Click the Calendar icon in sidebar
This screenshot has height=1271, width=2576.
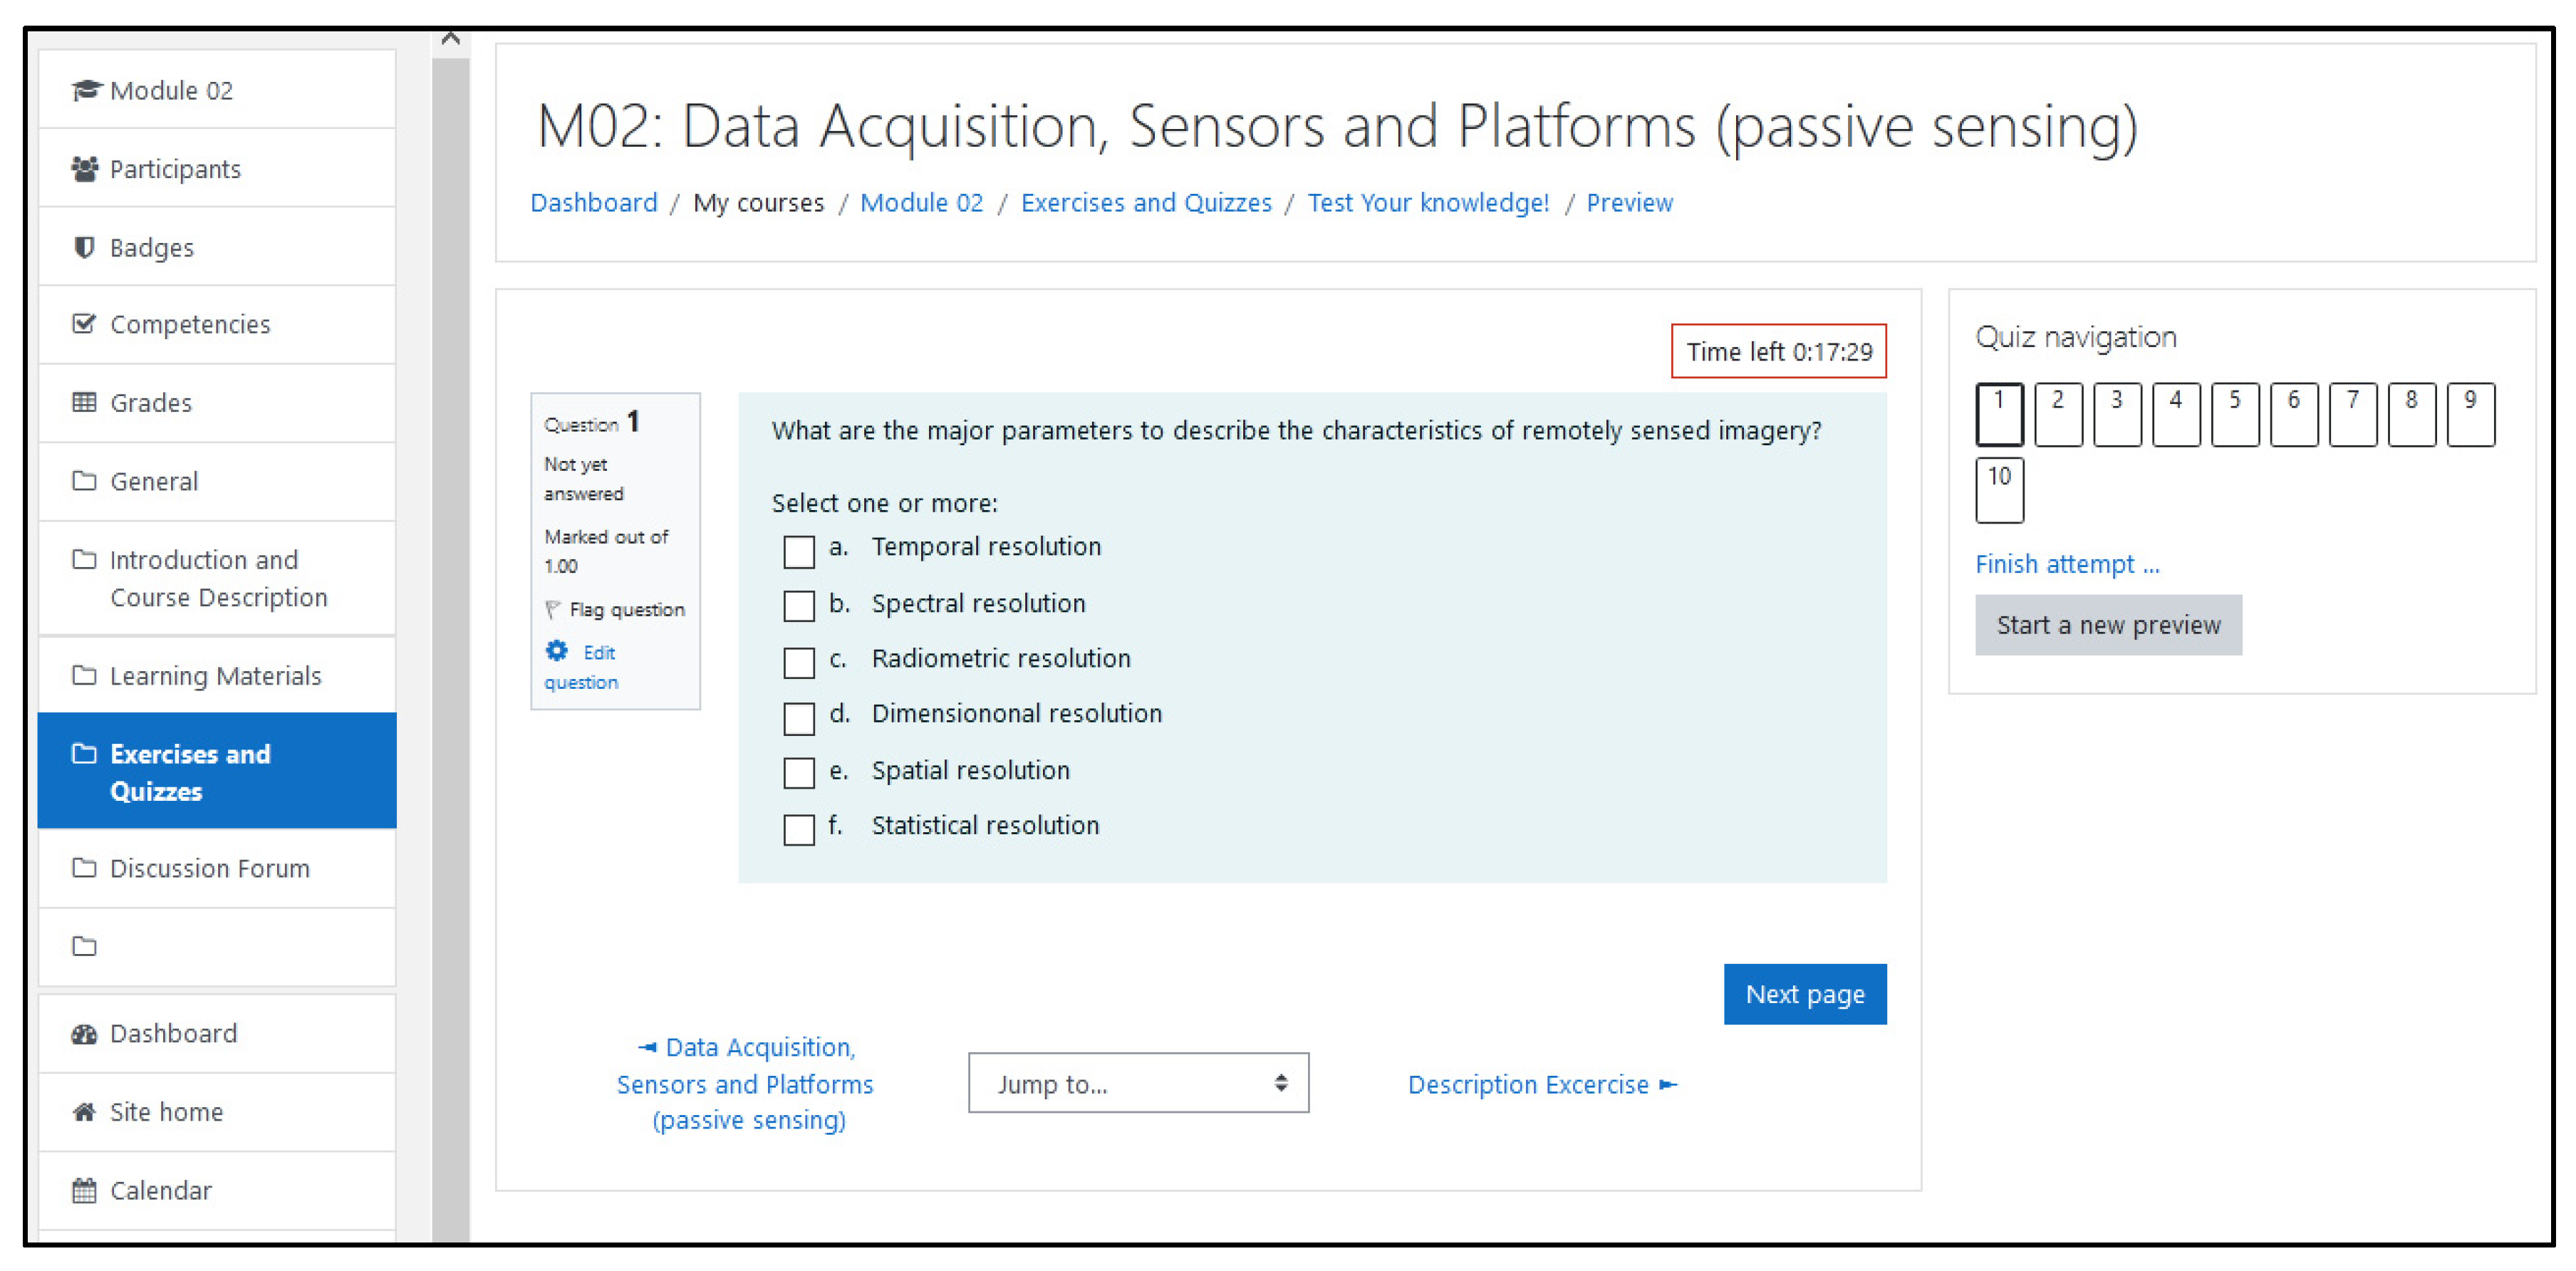[85, 1190]
